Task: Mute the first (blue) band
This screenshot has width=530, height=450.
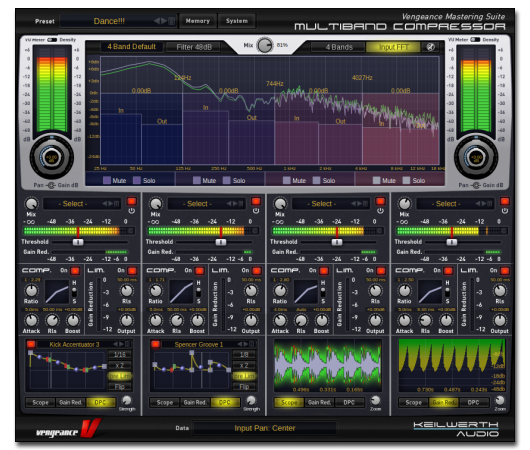Action: (107, 180)
